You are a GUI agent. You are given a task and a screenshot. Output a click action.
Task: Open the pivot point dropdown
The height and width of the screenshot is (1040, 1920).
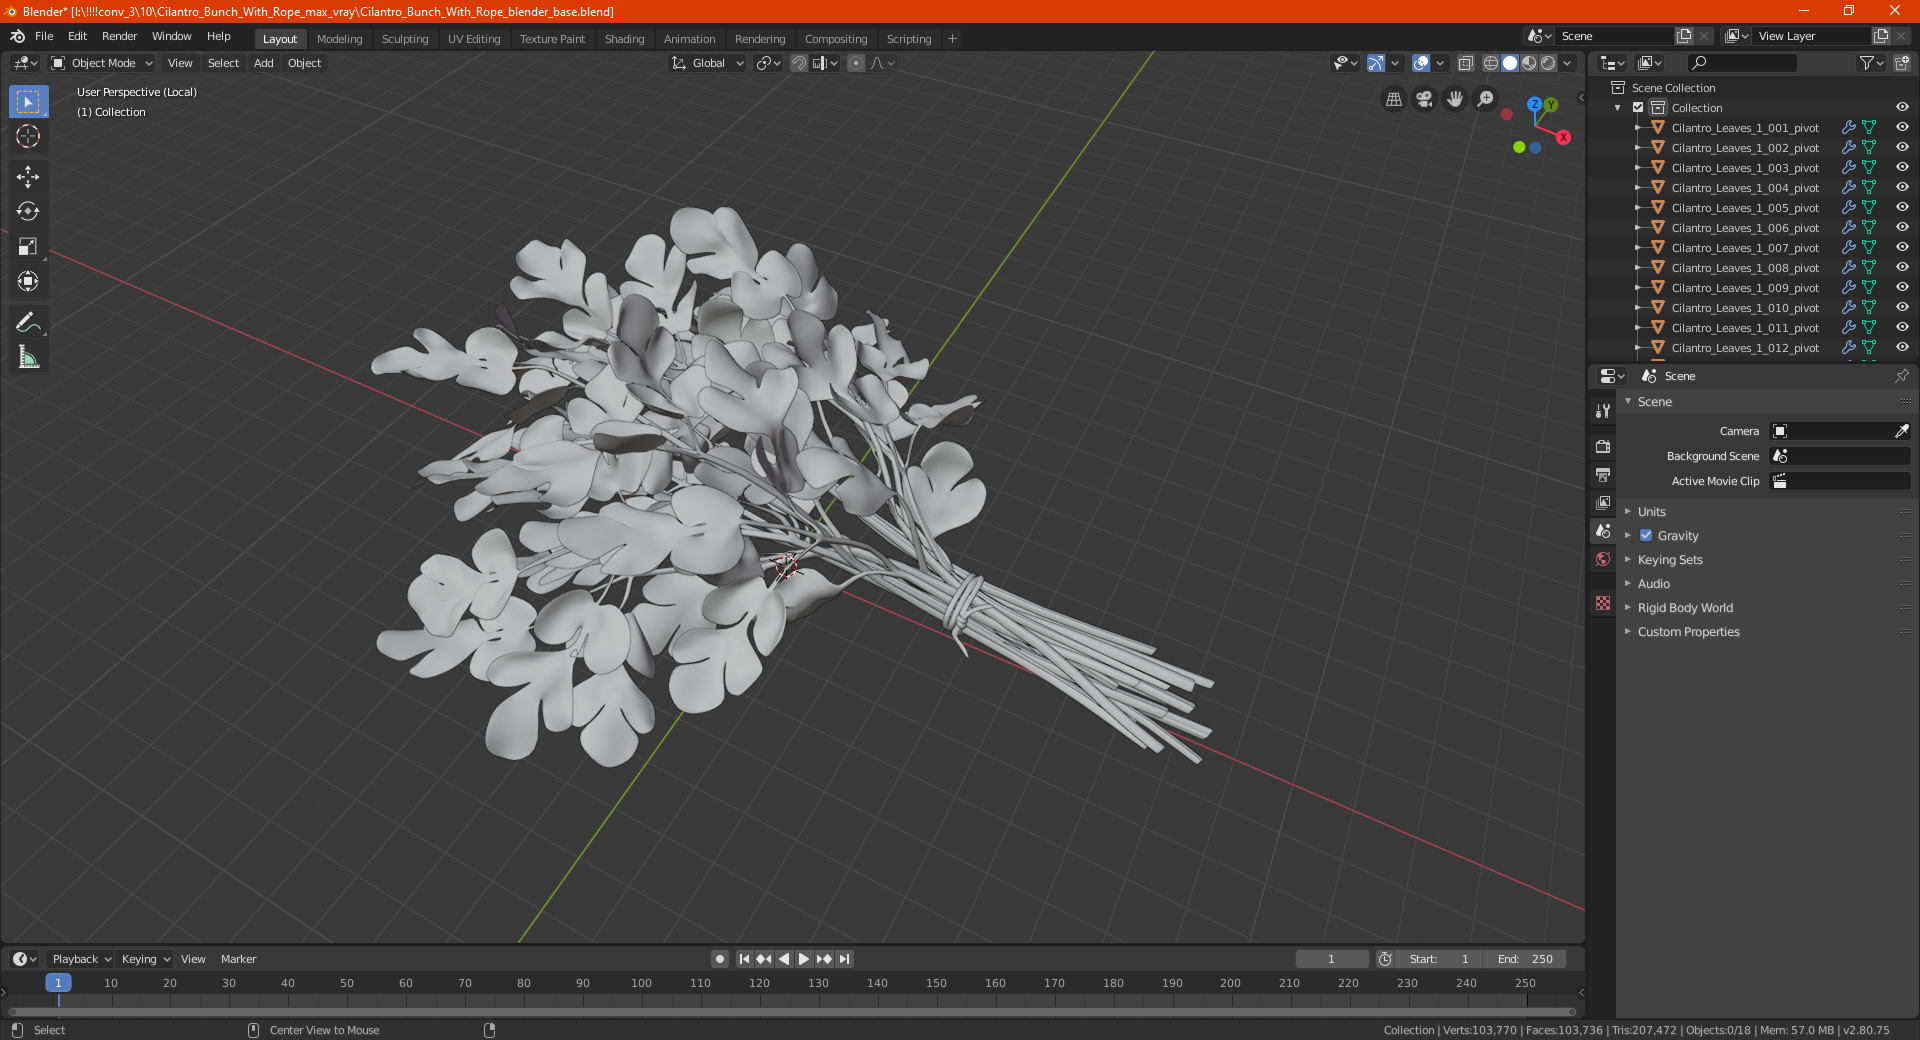pyautogui.click(x=768, y=63)
